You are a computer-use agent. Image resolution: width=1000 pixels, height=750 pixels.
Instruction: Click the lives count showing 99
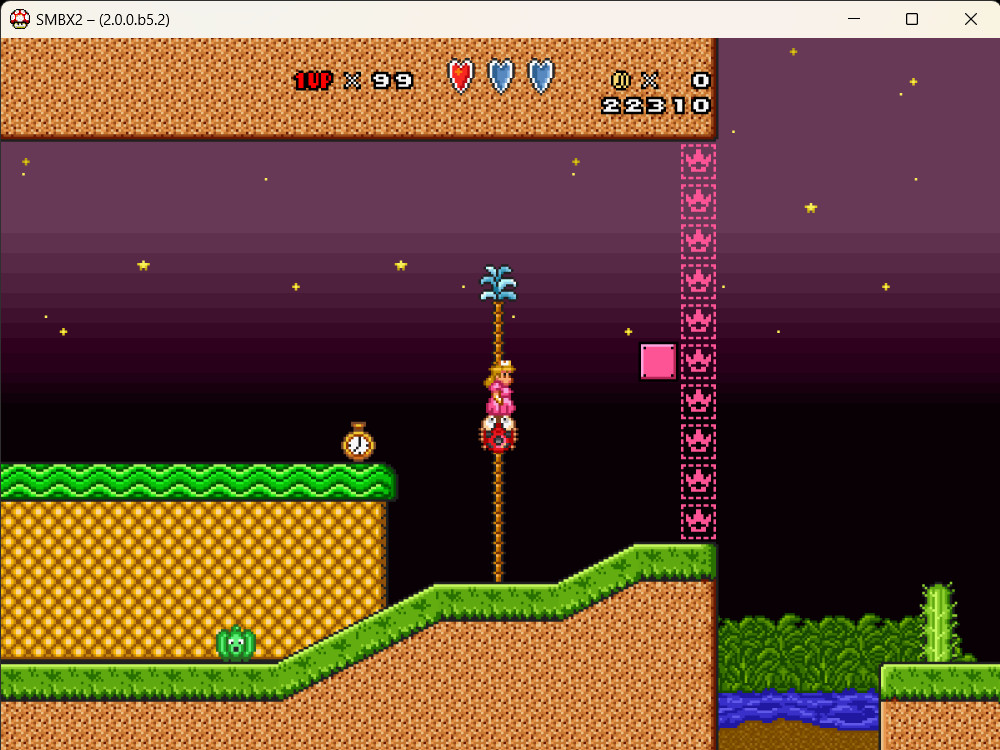[x=392, y=80]
